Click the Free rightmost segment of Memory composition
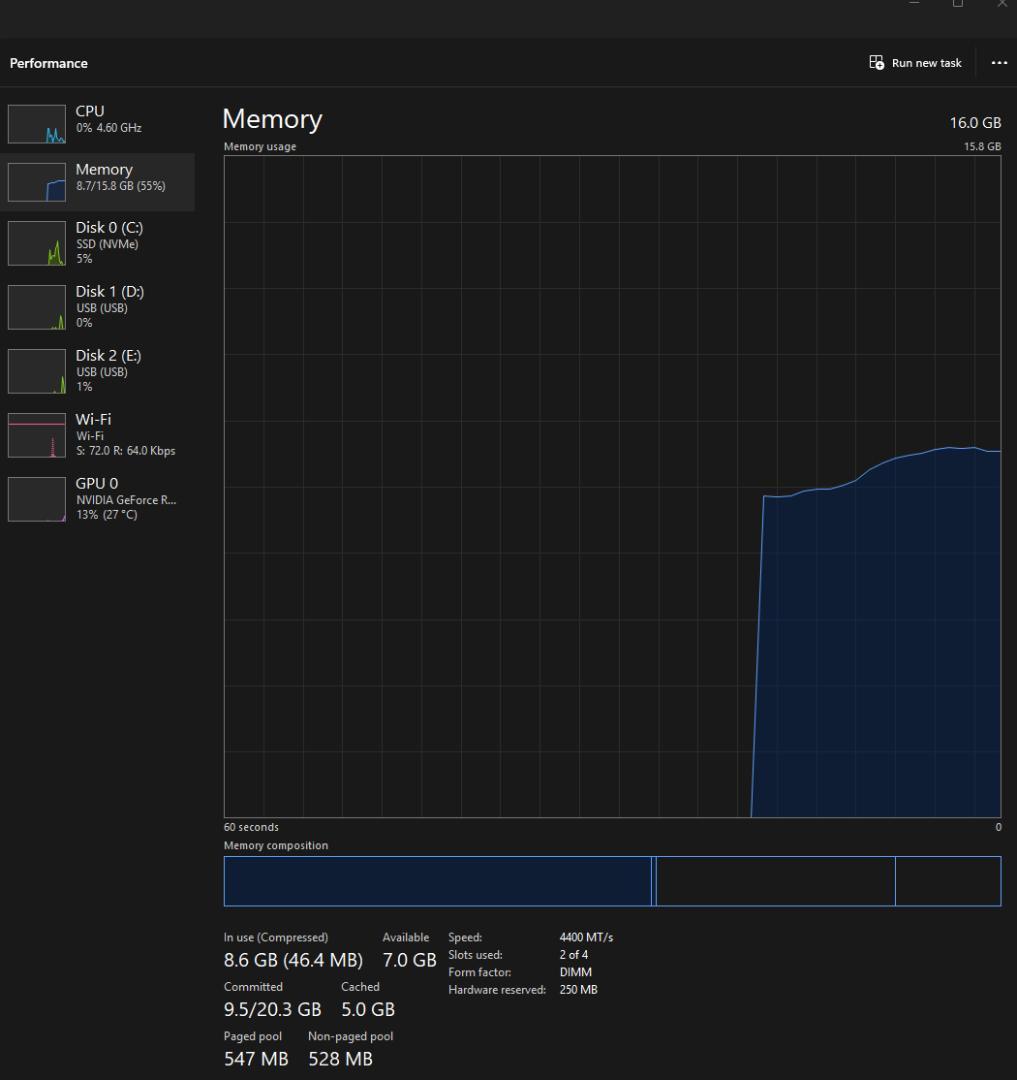Image resolution: width=1017 pixels, height=1080 pixels. (x=947, y=881)
